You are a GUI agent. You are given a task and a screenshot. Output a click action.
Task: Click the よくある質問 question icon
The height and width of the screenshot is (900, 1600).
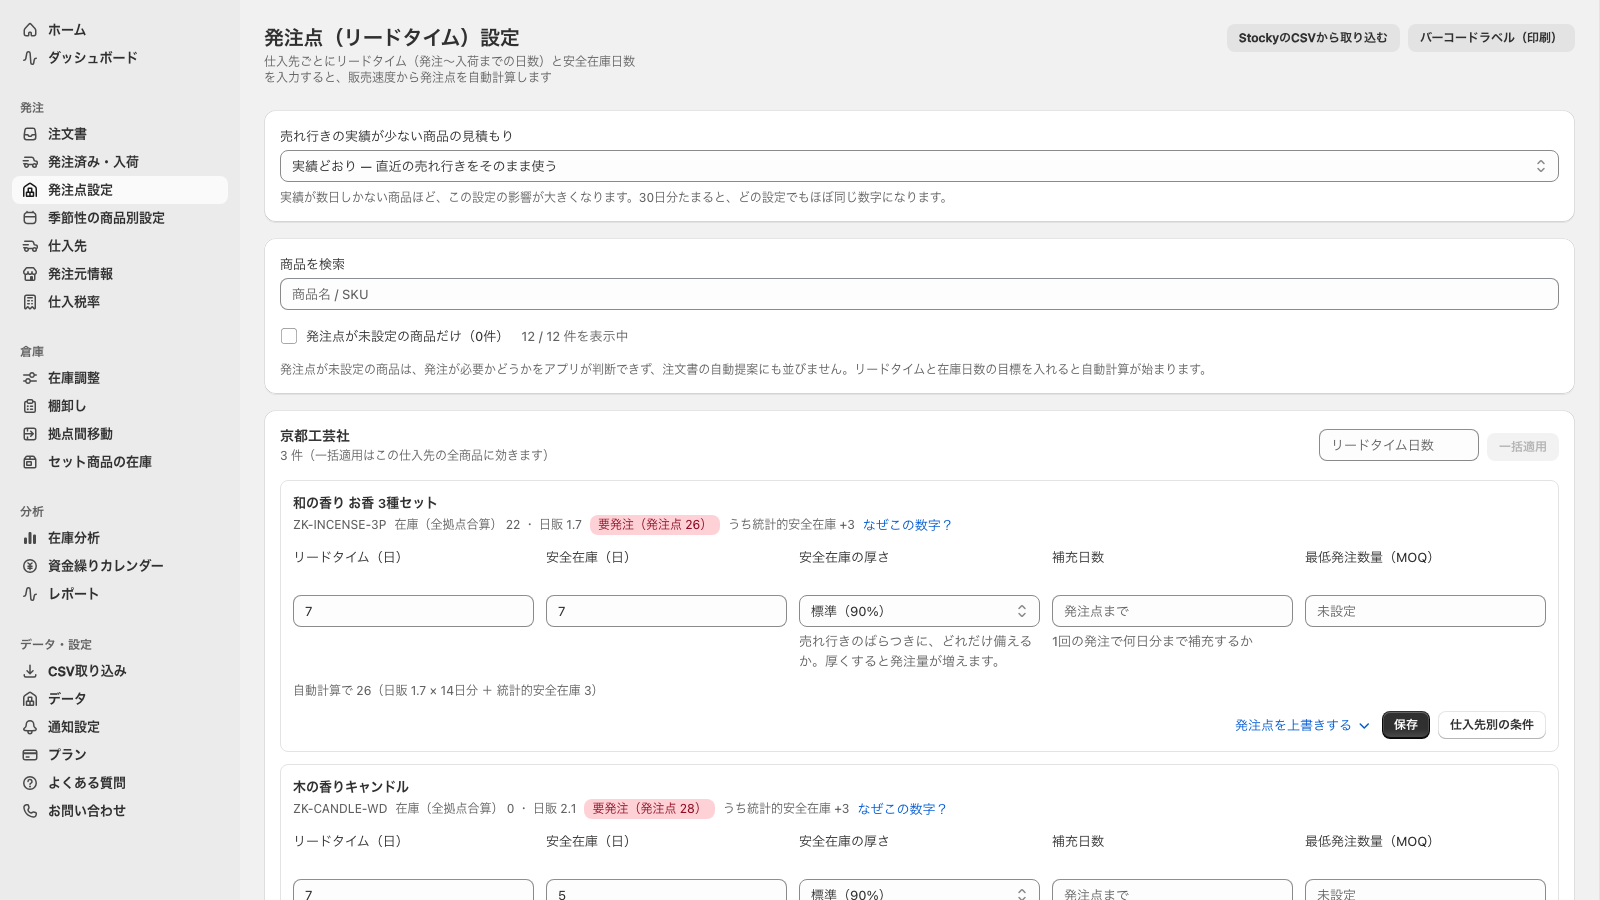pos(30,783)
